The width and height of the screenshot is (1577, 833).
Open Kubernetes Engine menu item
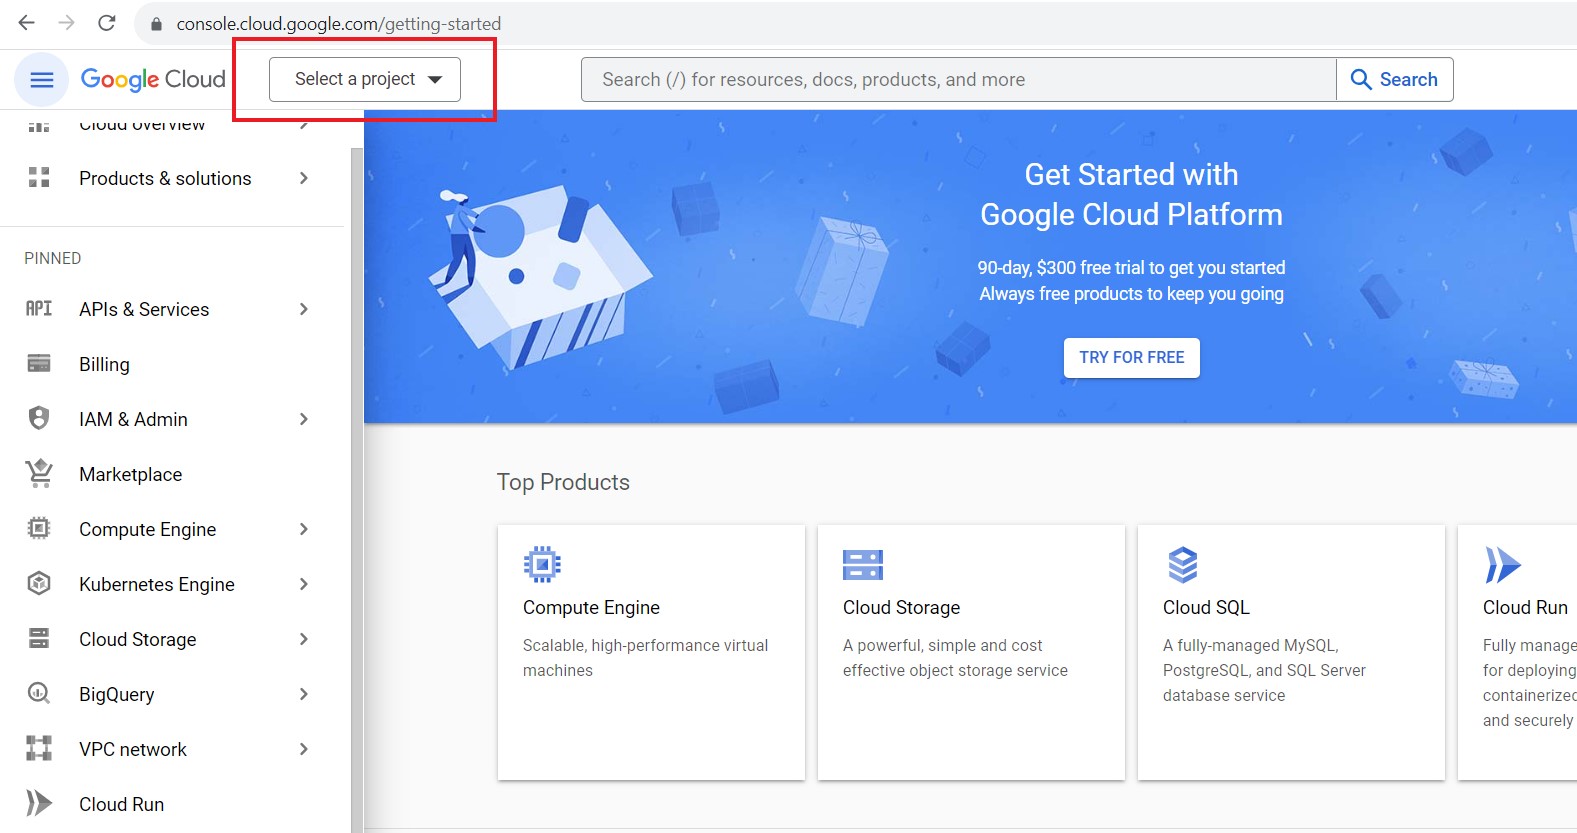click(157, 584)
